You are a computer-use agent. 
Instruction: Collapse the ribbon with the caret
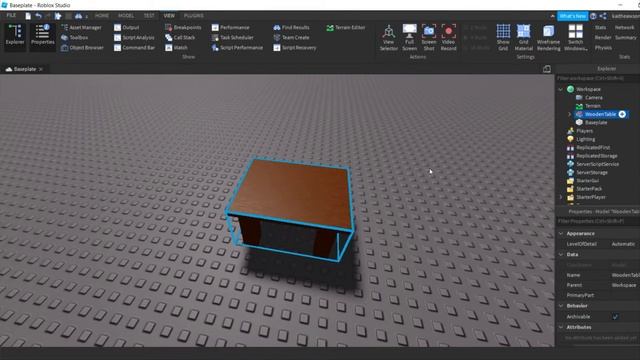pos(552,16)
